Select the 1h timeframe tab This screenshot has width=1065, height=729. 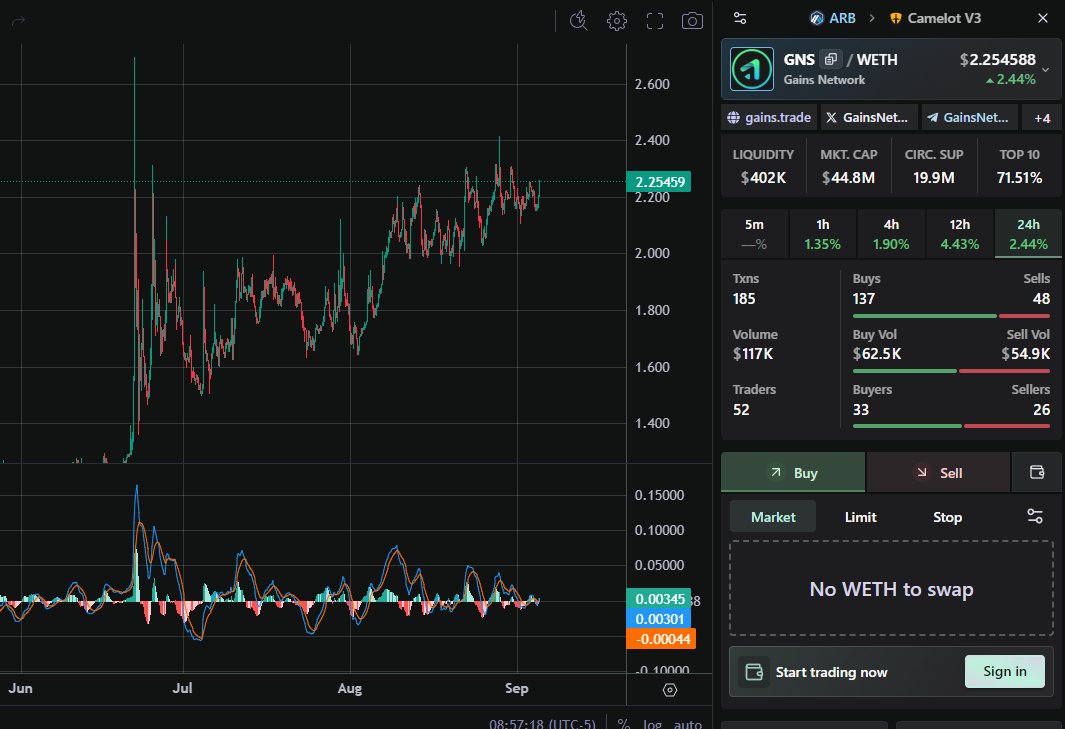[x=823, y=234]
